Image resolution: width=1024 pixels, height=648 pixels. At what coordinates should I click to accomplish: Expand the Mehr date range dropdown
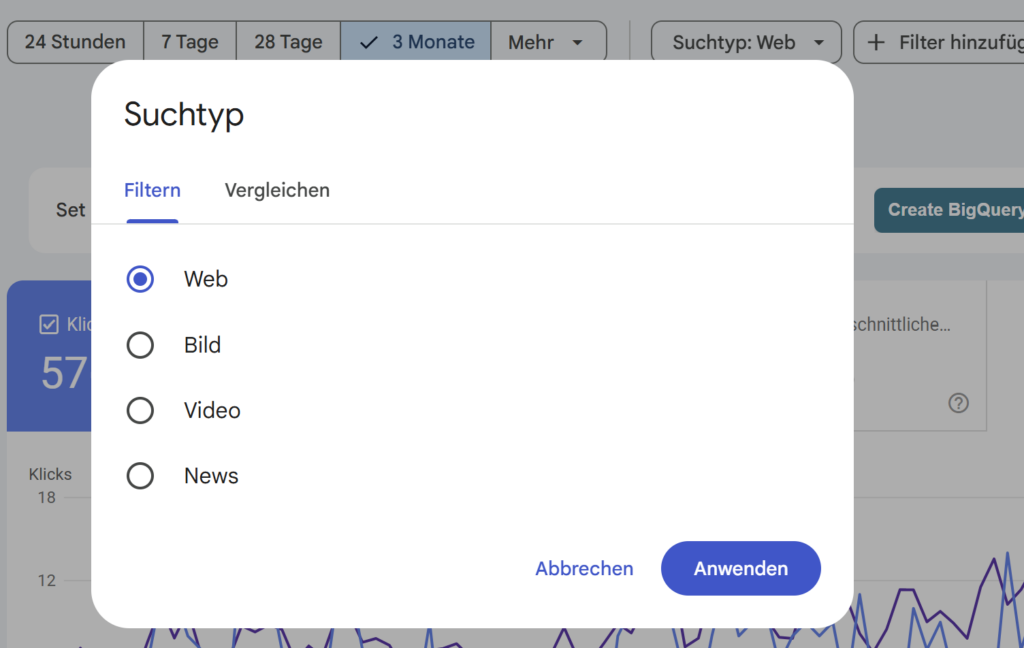pos(547,42)
